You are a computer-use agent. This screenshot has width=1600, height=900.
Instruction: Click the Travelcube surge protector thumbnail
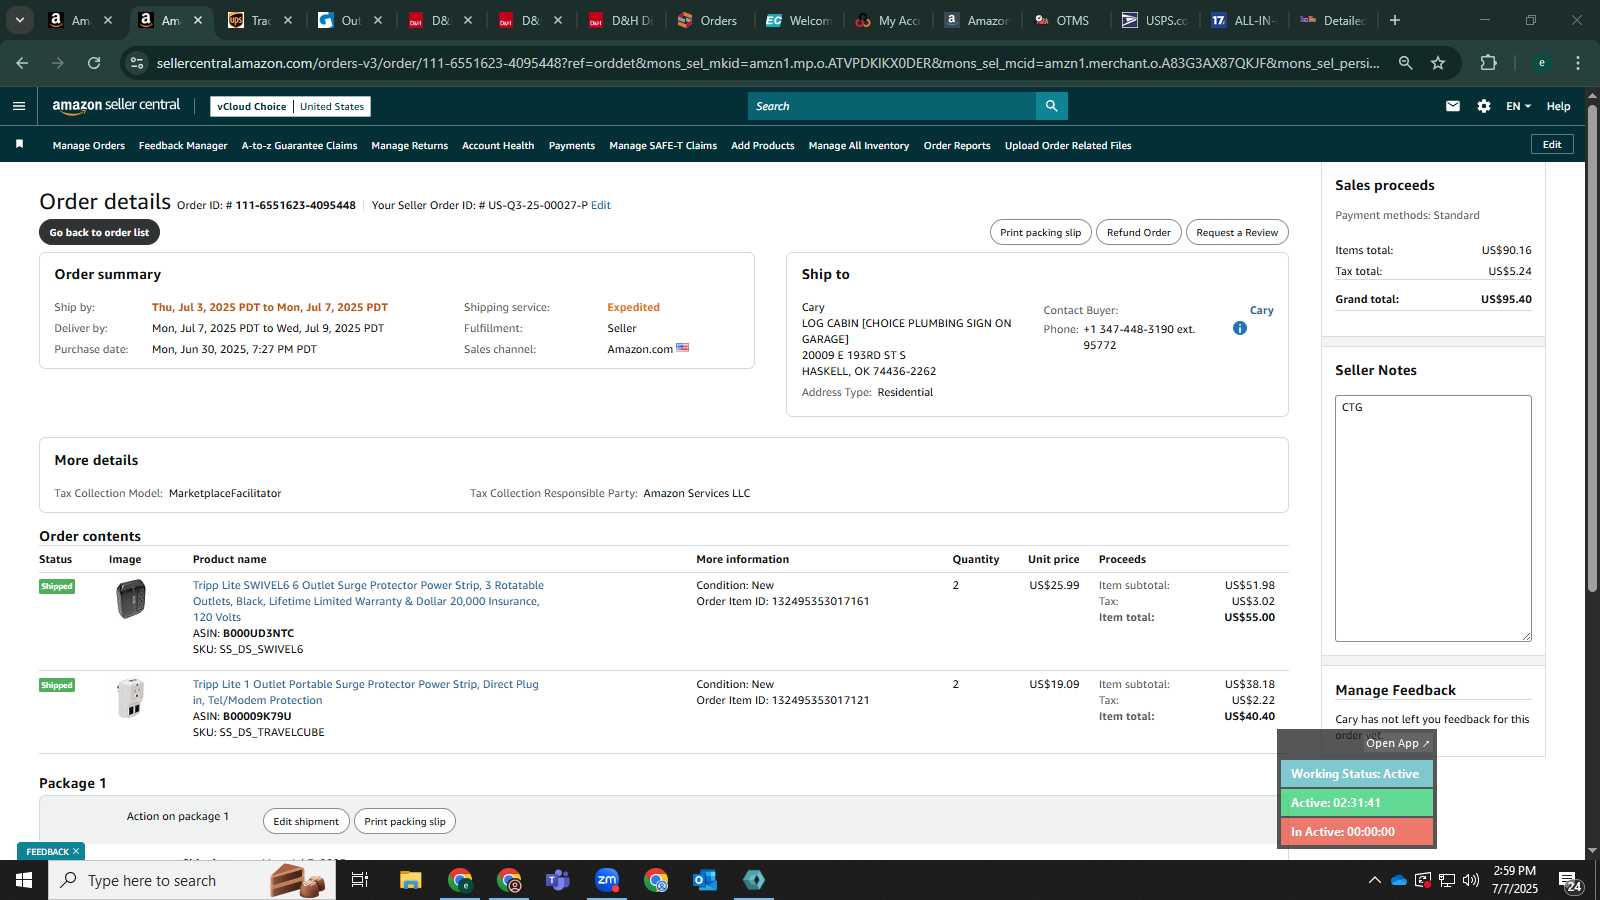(131, 698)
